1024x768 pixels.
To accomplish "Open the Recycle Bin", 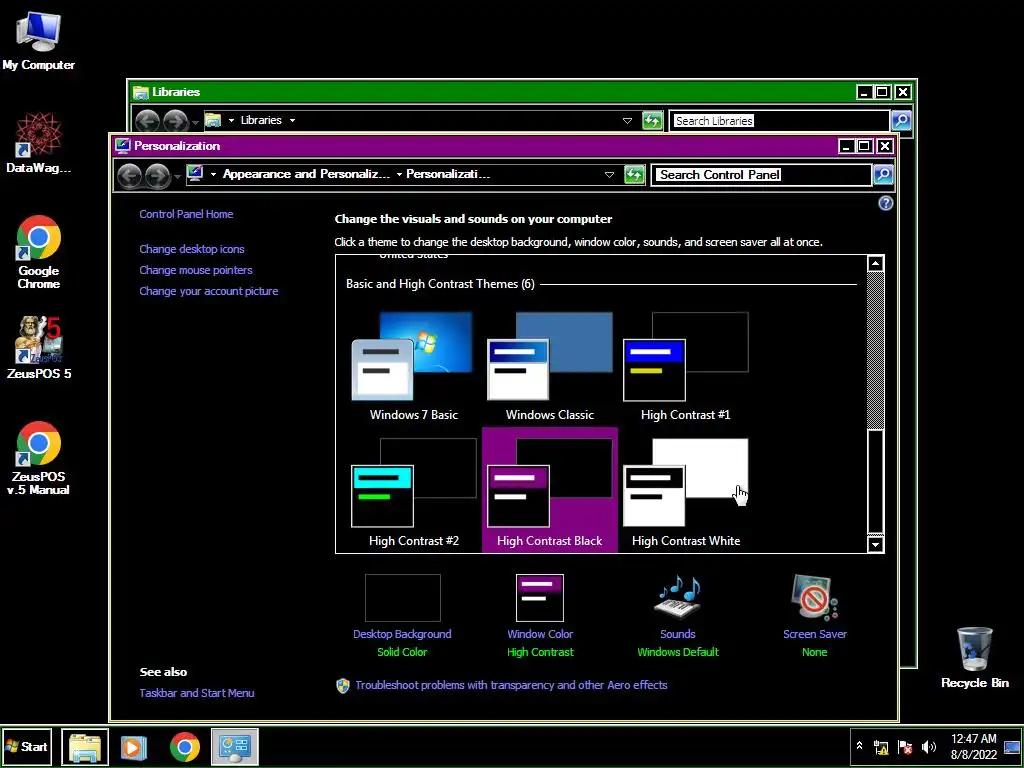I will 974,658.
